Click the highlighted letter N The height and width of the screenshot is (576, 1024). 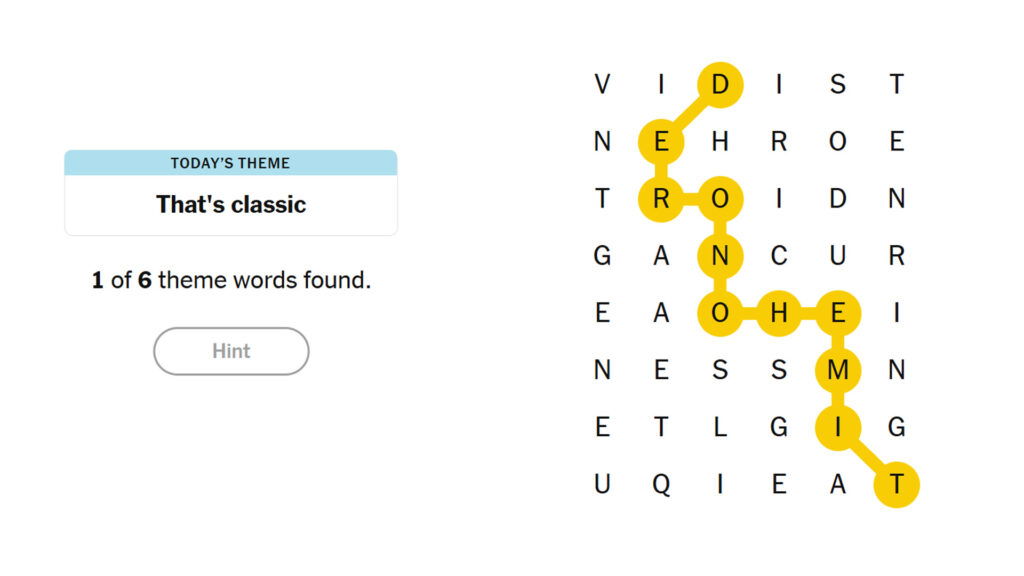click(x=722, y=255)
